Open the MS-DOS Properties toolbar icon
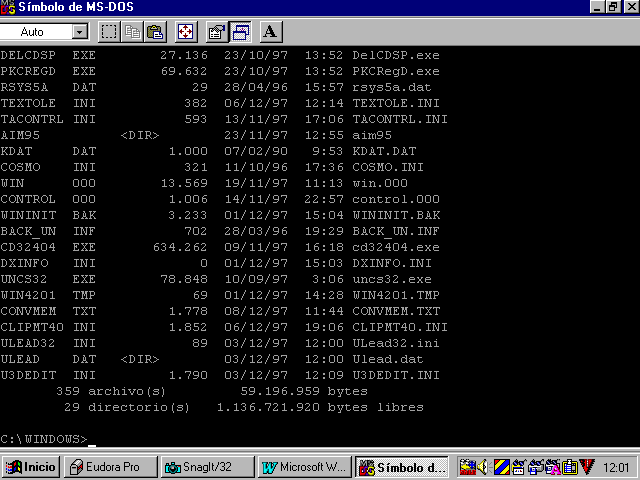Image resolution: width=640 pixels, height=480 pixels. coord(217,32)
